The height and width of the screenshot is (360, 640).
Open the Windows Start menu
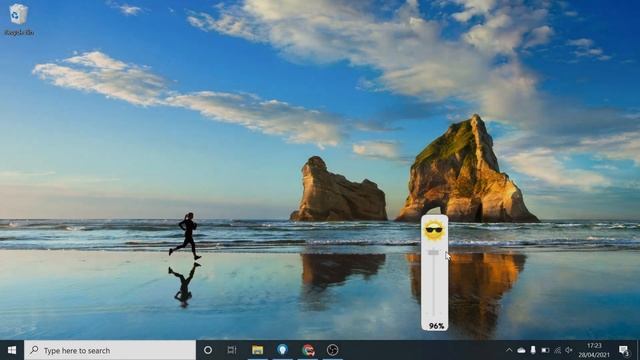tap(12, 350)
